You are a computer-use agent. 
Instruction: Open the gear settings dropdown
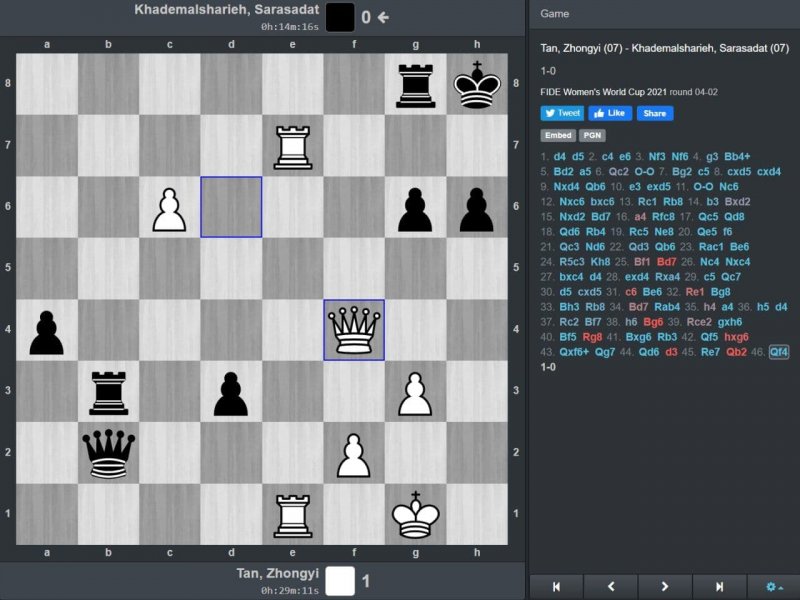point(773,587)
